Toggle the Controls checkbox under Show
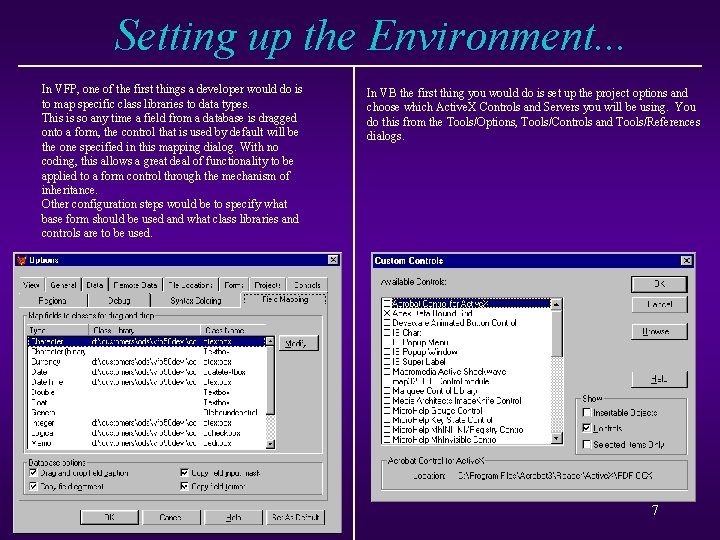 tap(586, 428)
